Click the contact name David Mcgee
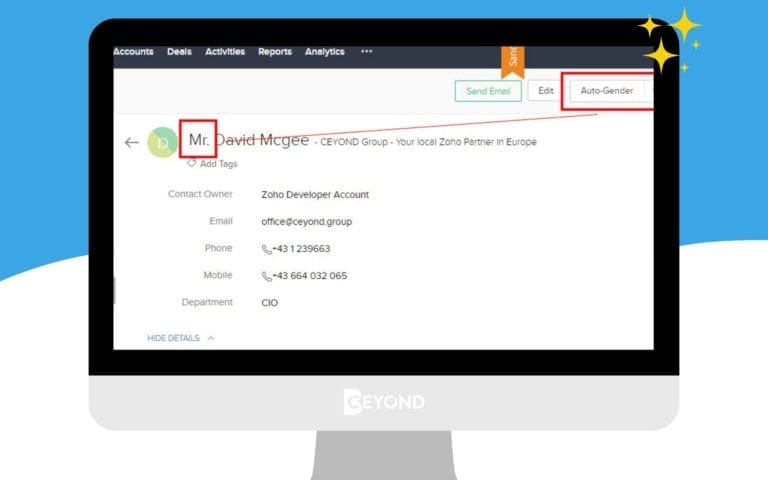768x480 pixels. click(x=263, y=140)
